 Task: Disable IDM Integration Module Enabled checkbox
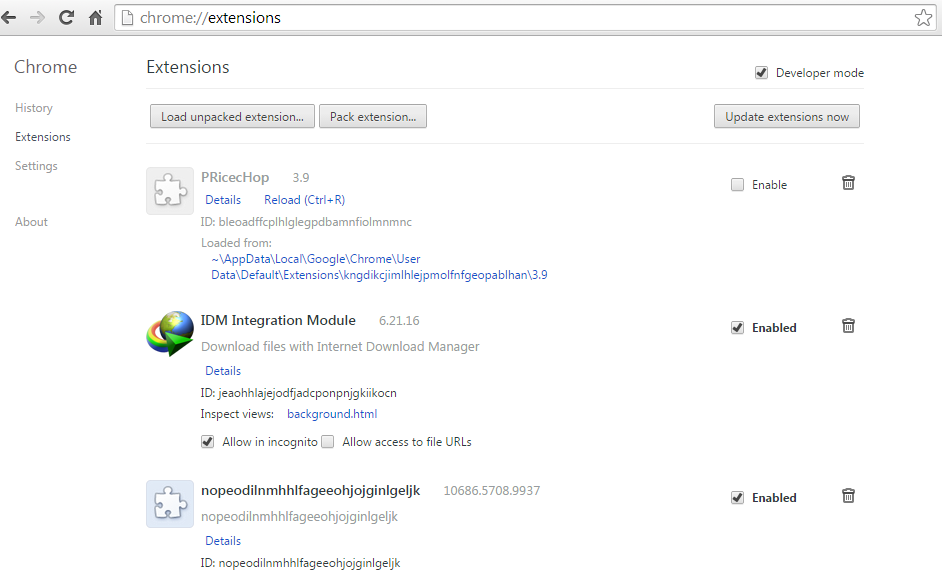pos(737,328)
